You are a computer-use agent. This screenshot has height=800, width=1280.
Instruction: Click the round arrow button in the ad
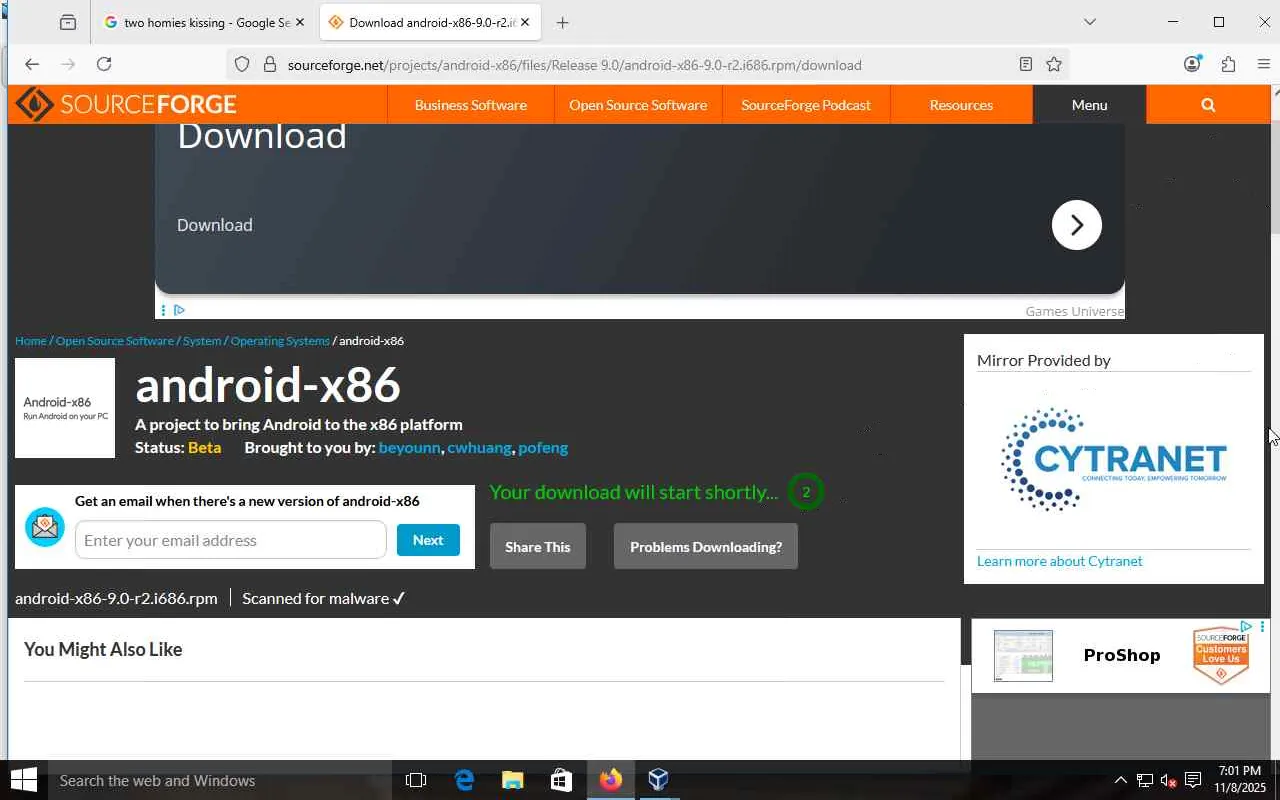pos(1077,225)
